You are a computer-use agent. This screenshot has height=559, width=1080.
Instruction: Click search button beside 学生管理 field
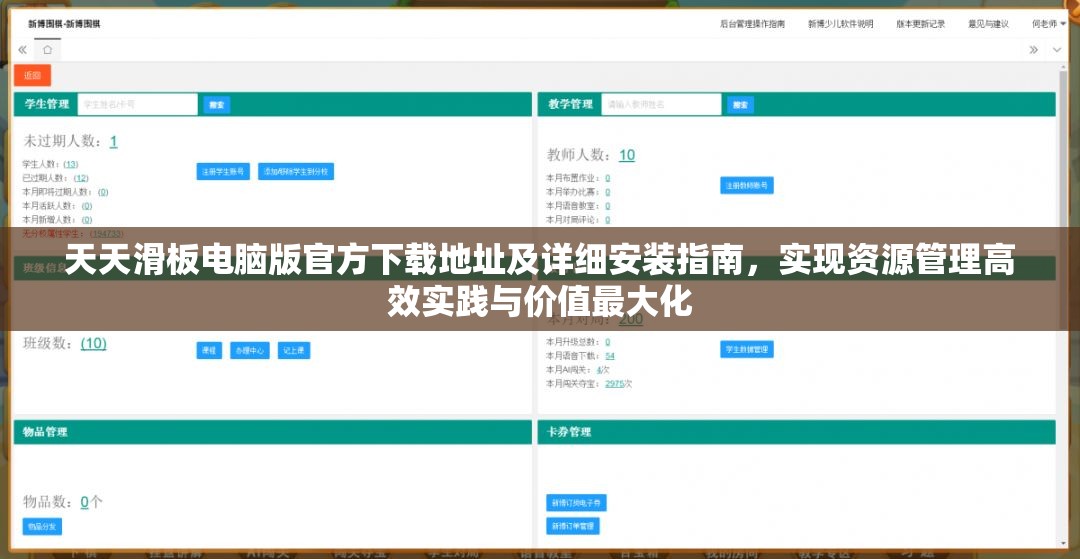click(x=216, y=105)
